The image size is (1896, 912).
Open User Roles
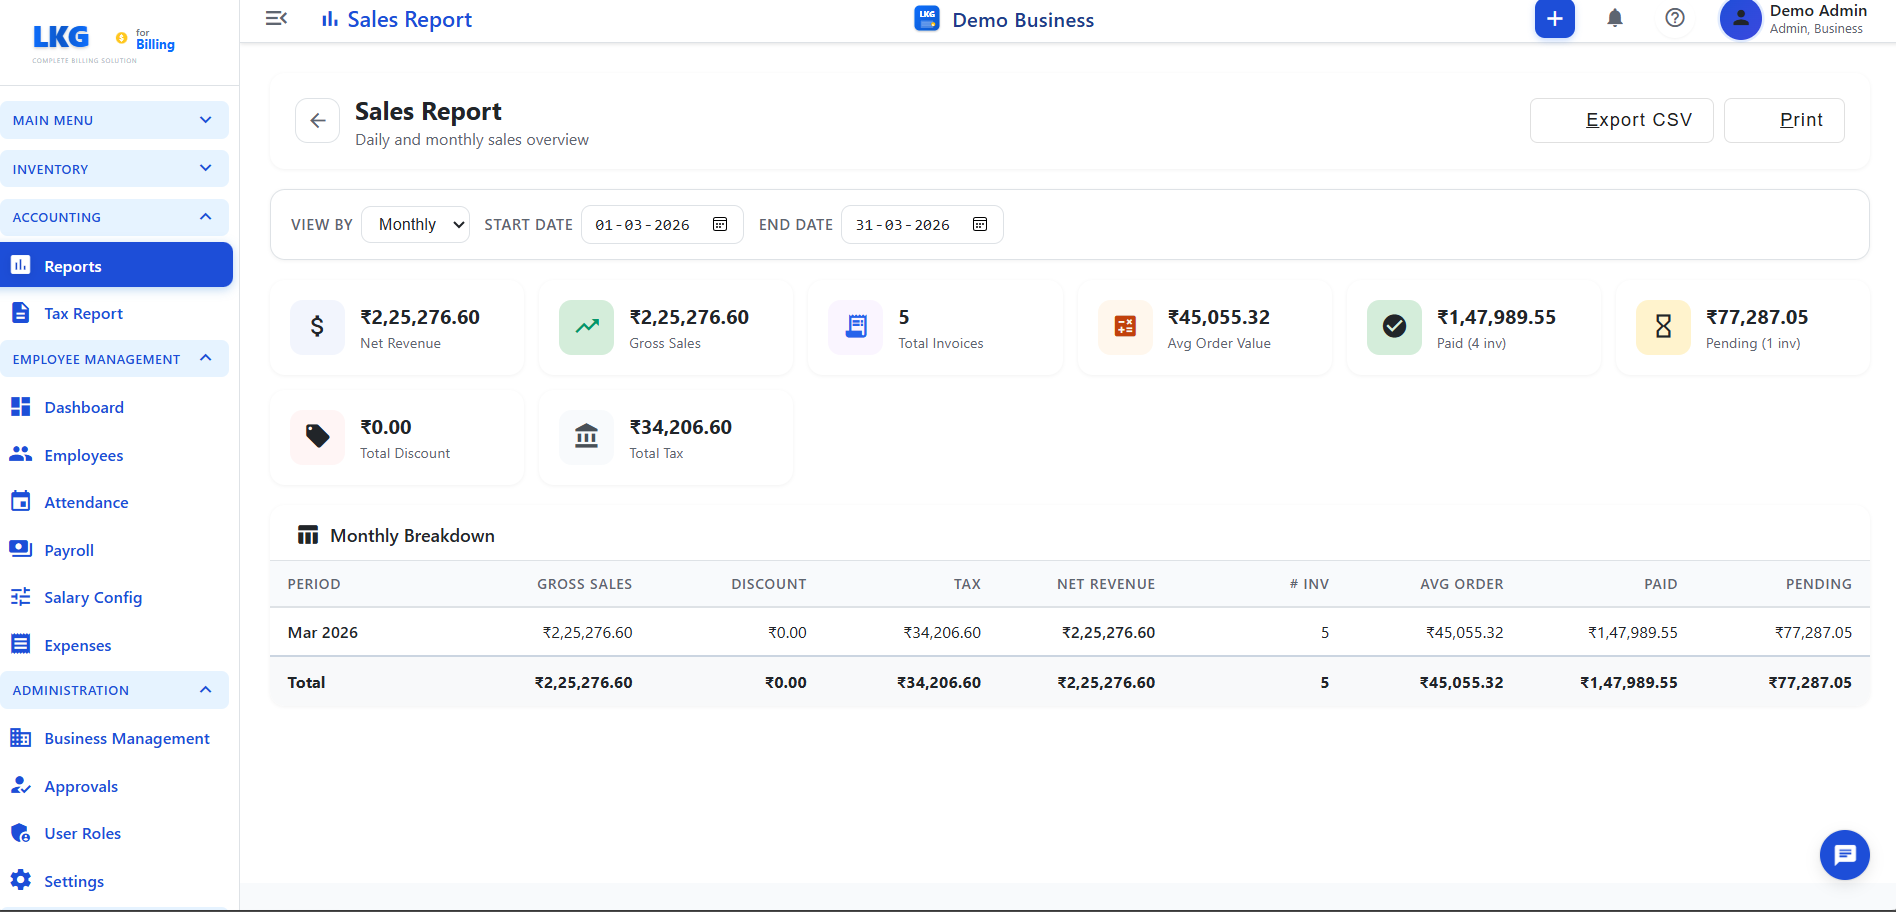116,833
